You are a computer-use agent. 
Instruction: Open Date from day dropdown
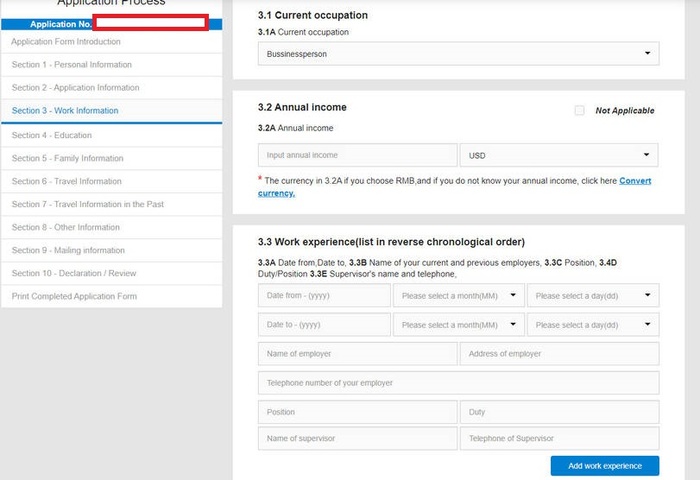593,295
